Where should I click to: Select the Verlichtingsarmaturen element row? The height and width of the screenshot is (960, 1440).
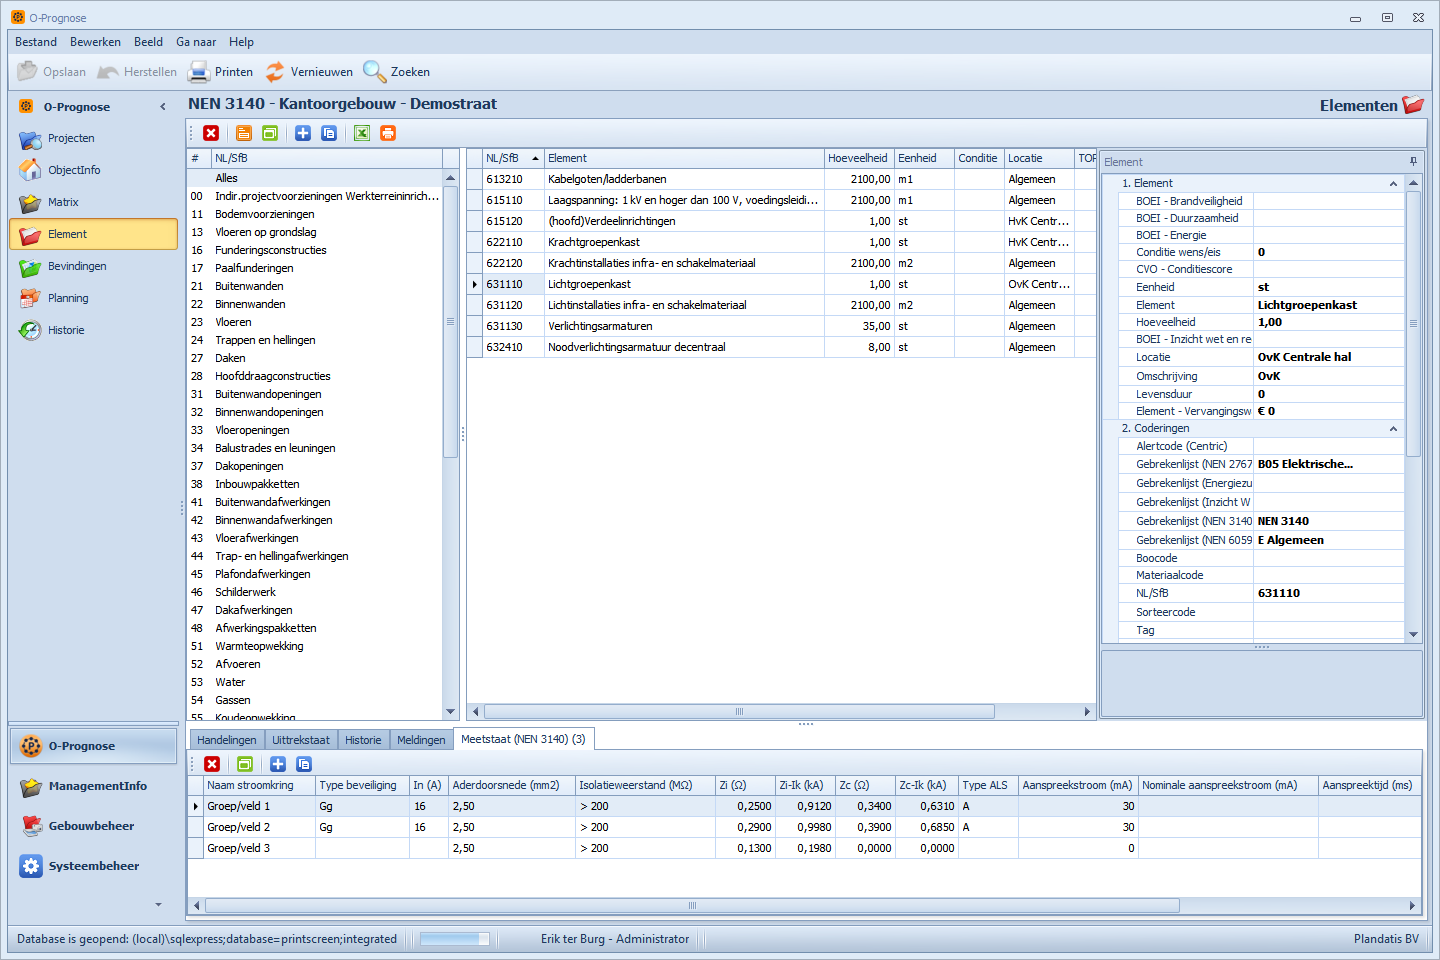coord(600,326)
